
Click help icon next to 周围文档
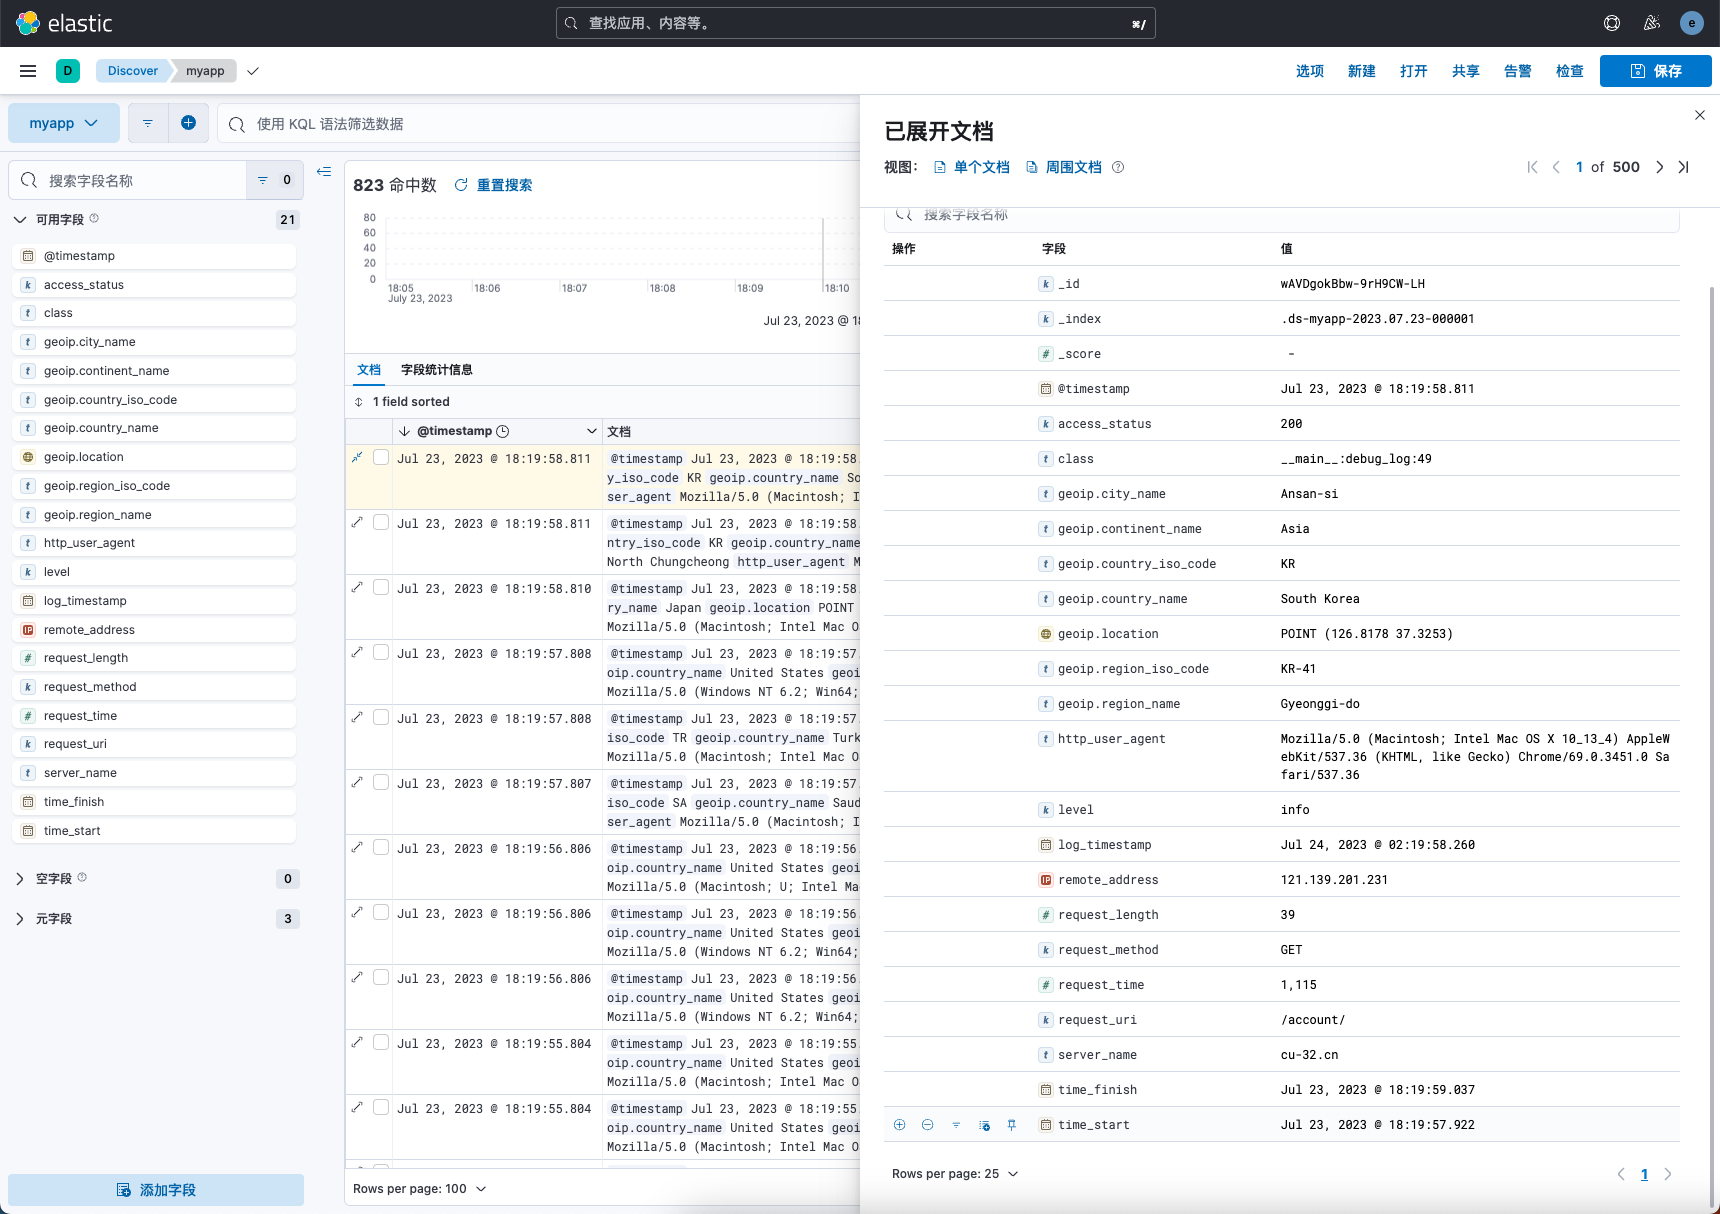coord(1118,167)
